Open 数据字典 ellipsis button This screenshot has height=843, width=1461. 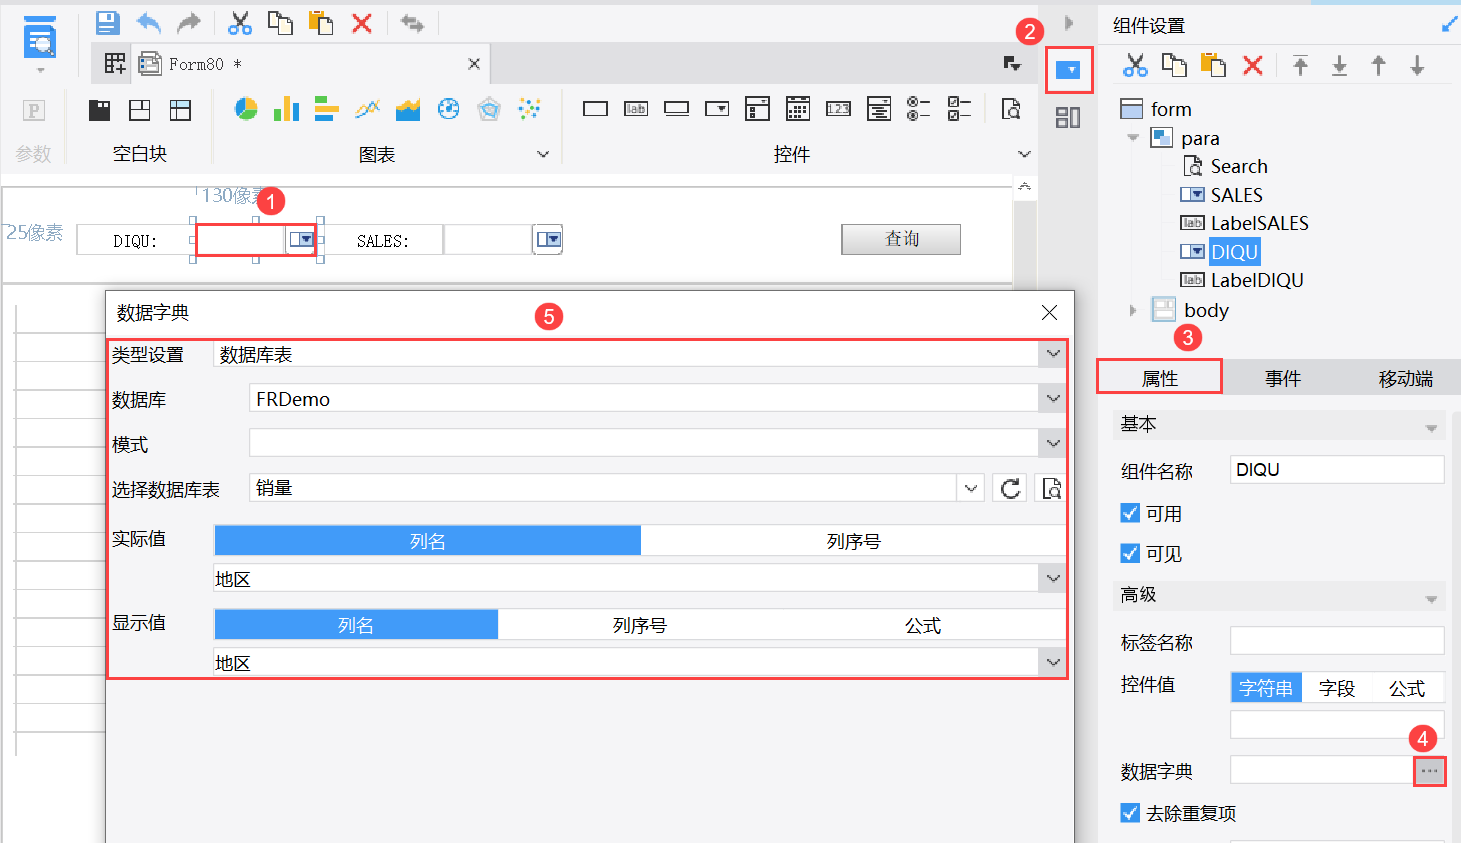[1429, 770]
